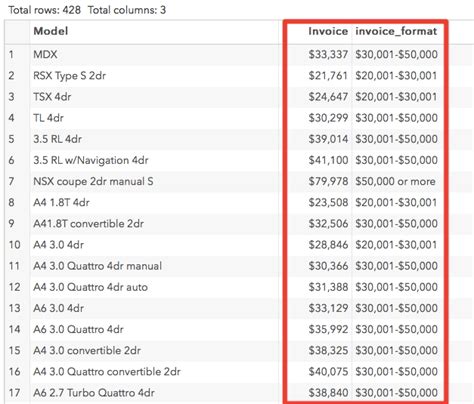Image resolution: width=474 pixels, height=404 pixels.
Task: Click the $50,000 or more format cell
Action: point(395,181)
